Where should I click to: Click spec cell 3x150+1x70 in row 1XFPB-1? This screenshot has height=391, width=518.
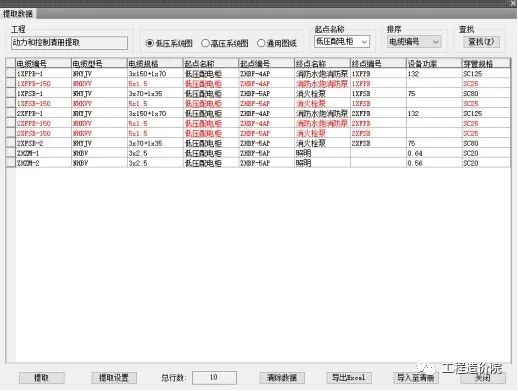coord(155,74)
